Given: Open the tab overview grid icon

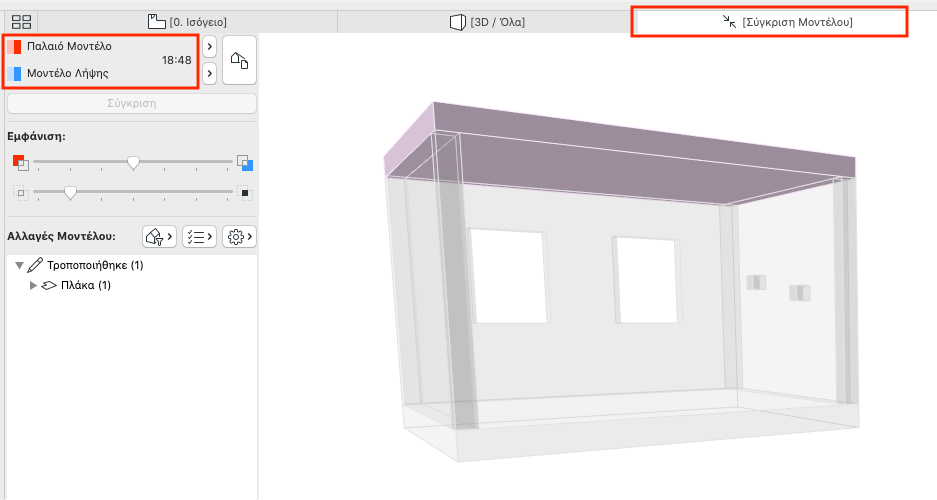Looking at the screenshot, I should 22,22.
